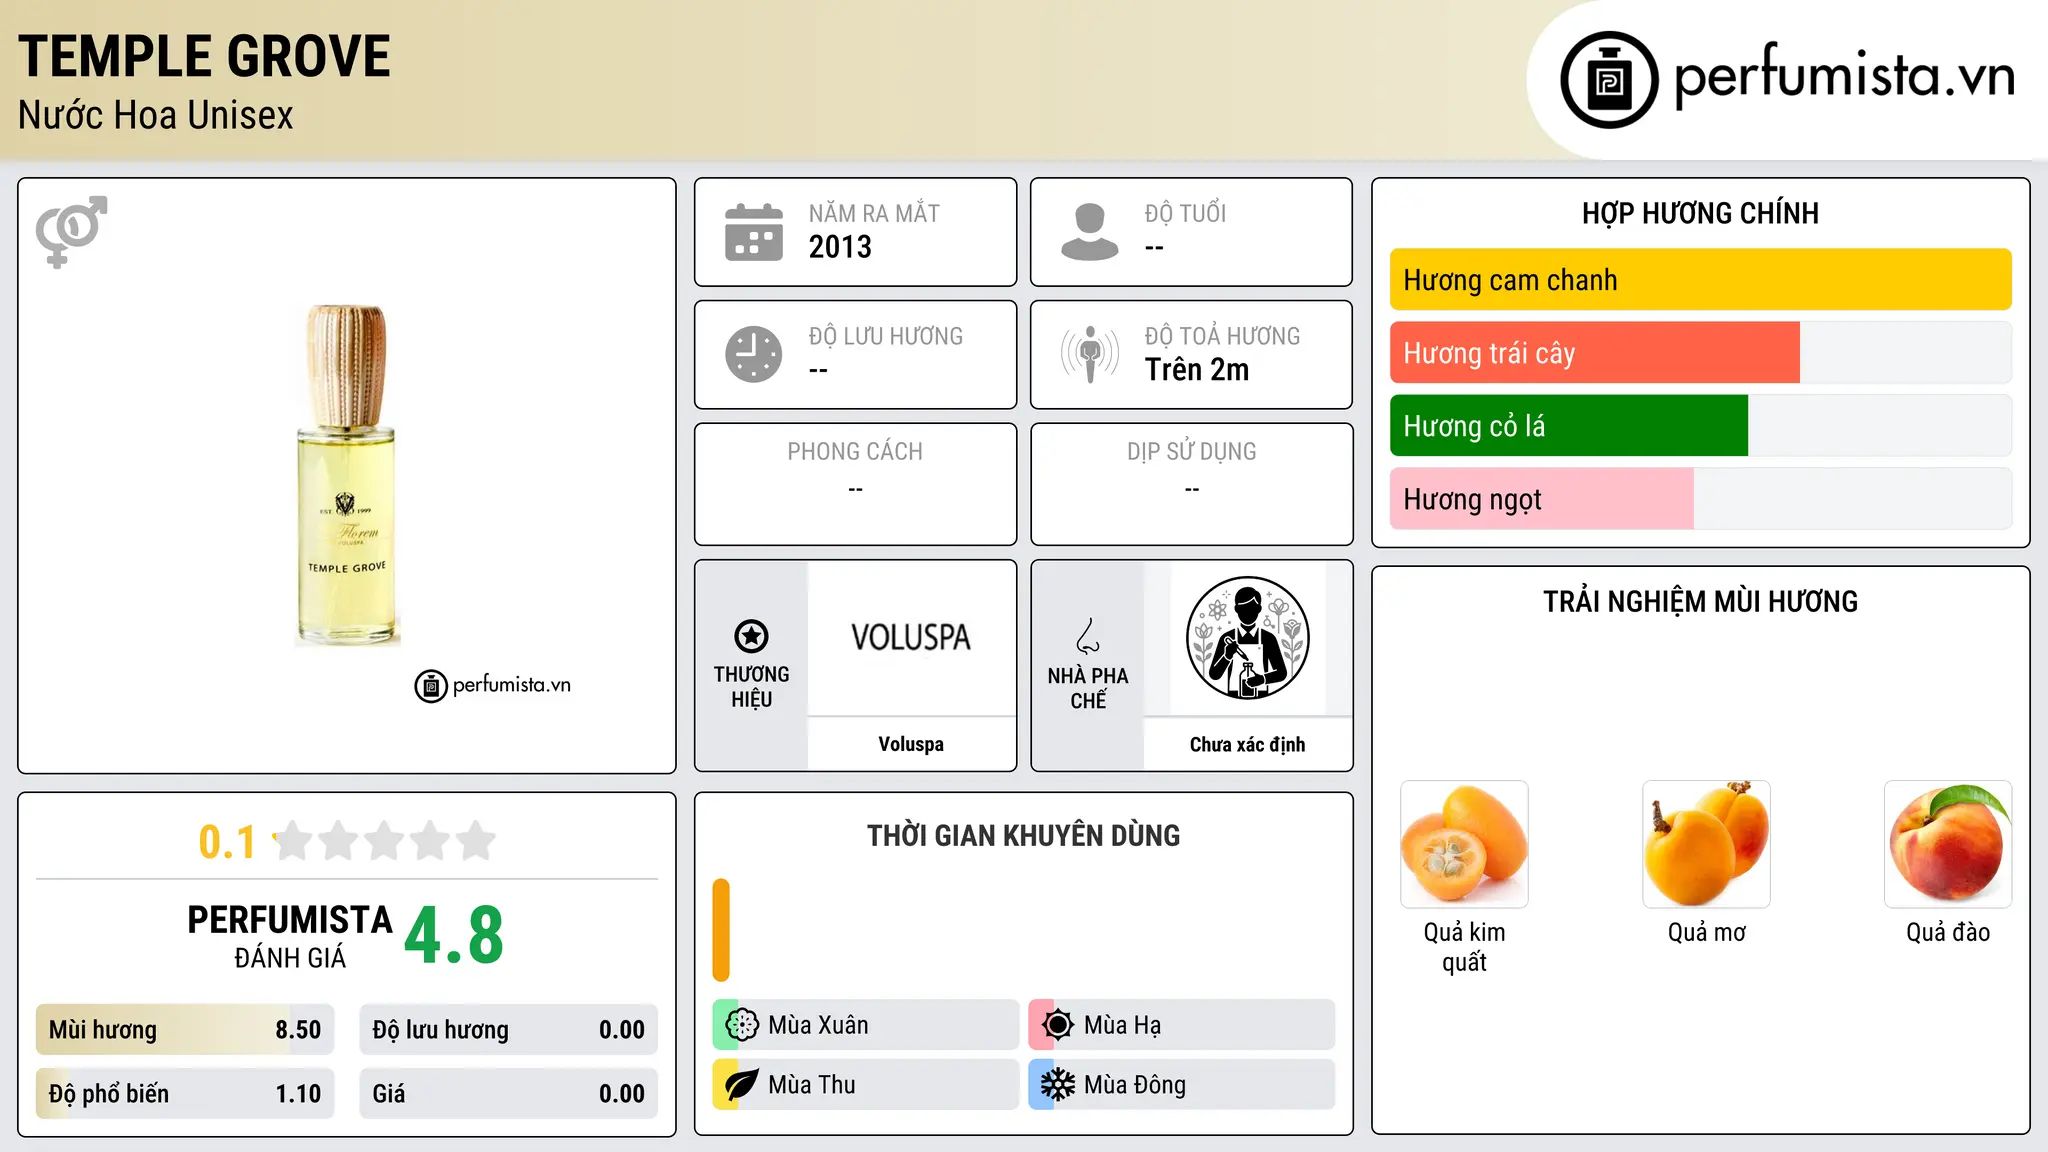Click the Dịp sử dụng card
This screenshot has height=1152, width=2048.
(1191, 484)
